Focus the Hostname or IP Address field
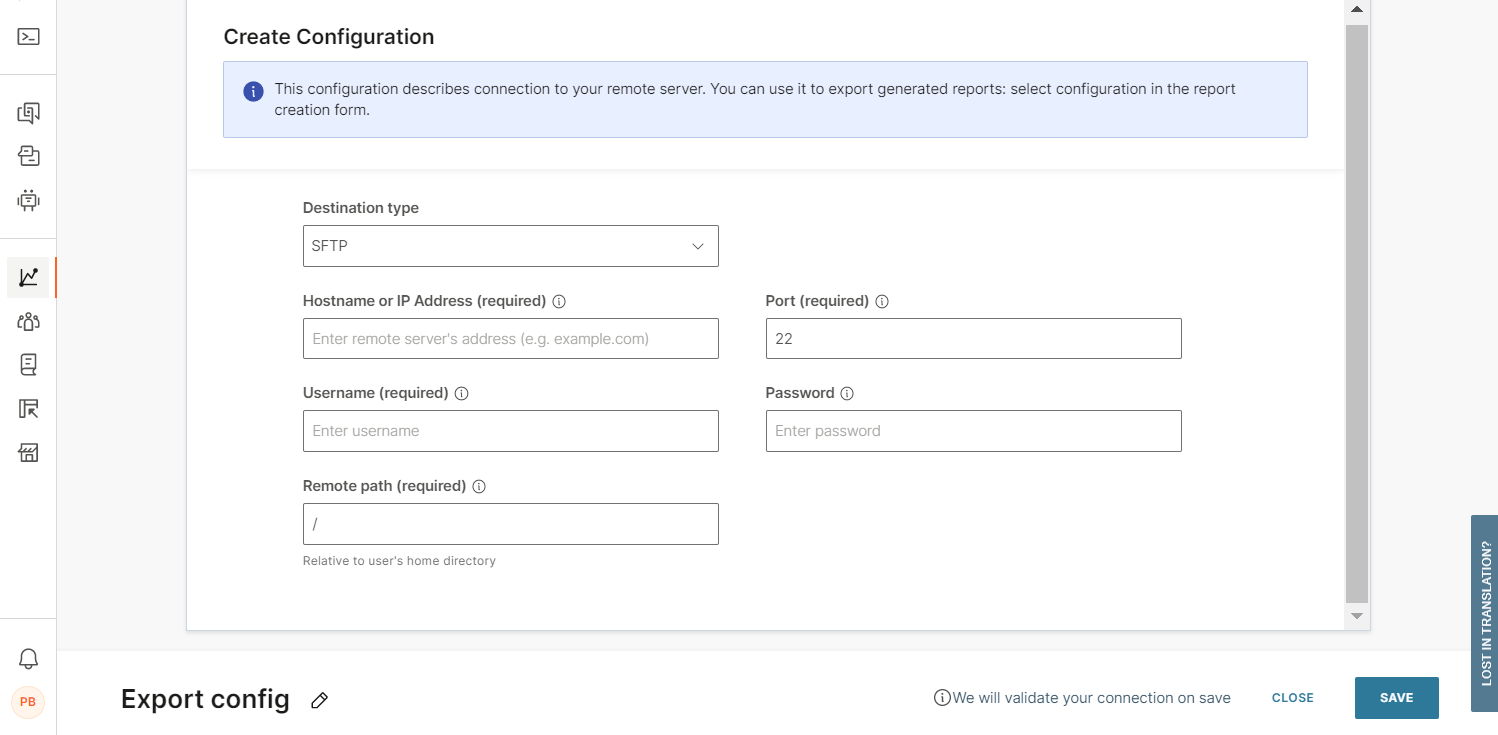 pos(510,339)
